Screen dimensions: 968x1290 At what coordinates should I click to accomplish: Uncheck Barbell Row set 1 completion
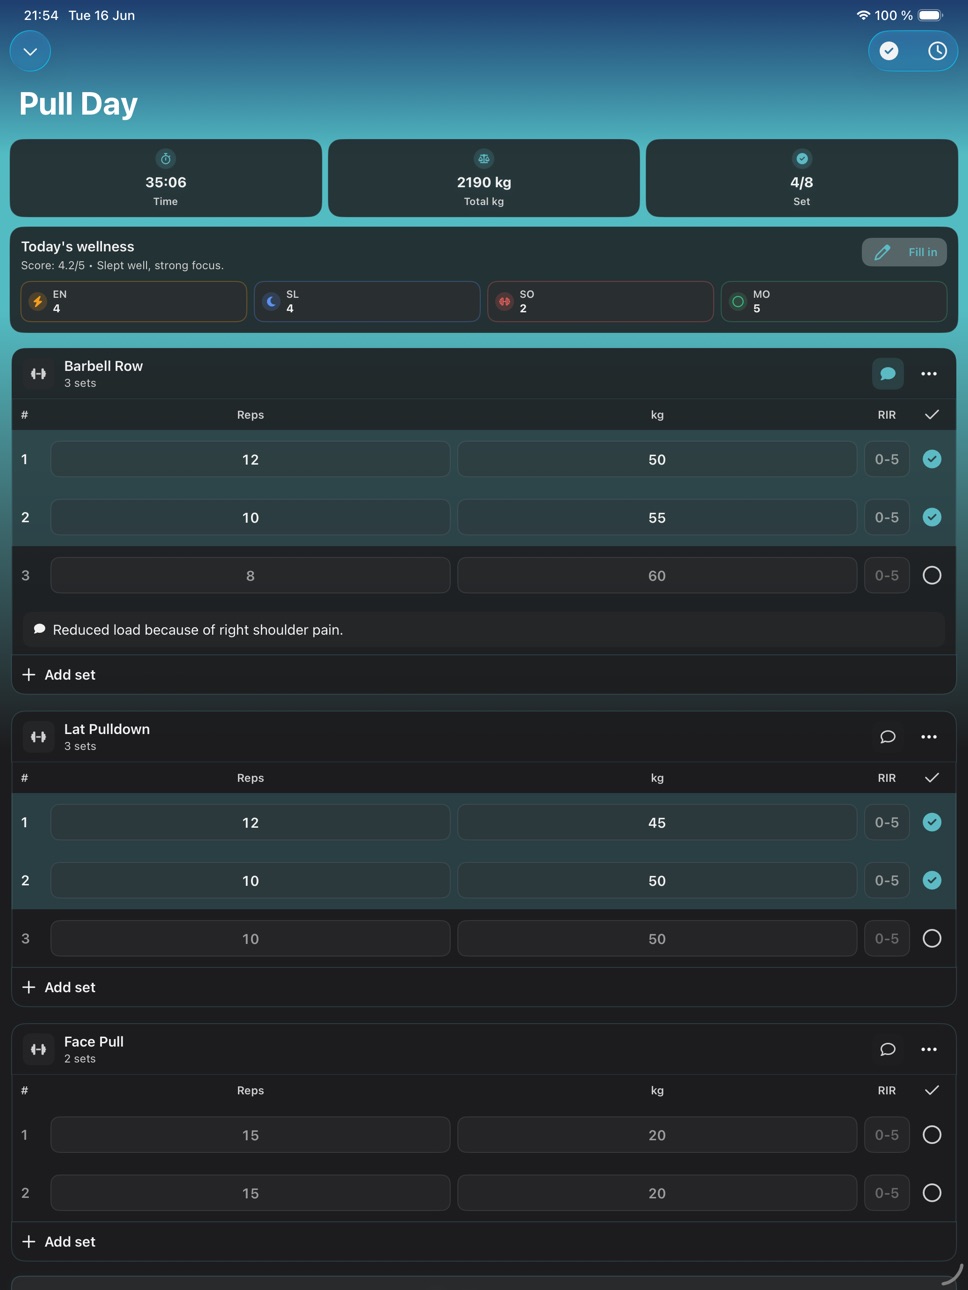click(932, 459)
